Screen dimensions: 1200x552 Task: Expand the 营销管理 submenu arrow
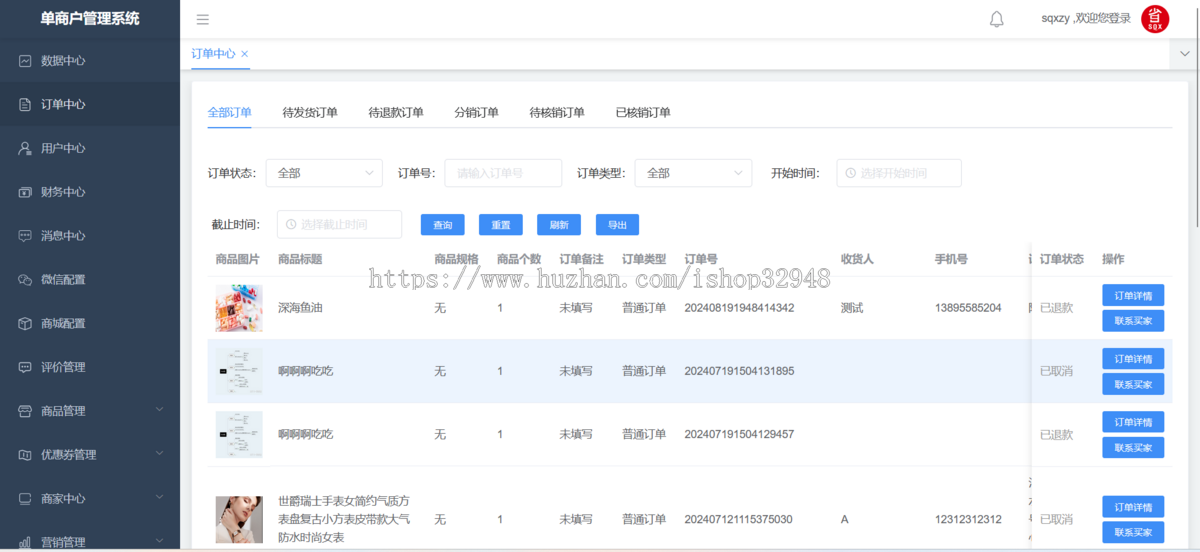click(160, 542)
